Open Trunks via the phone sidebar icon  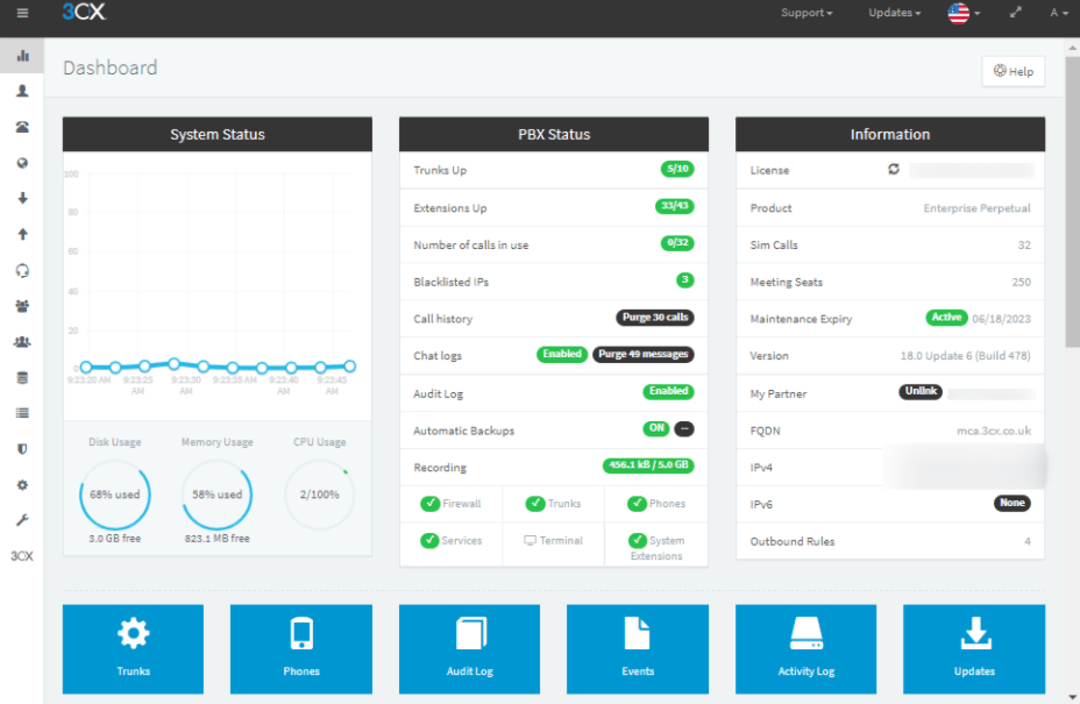(22, 126)
